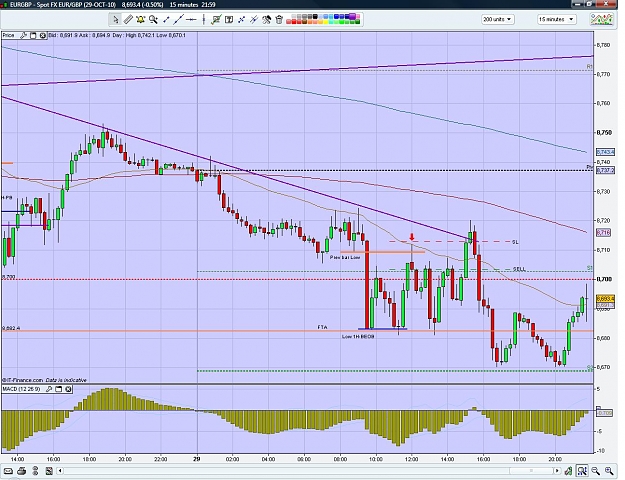Click the green hand icon in bottom bar
This screenshot has height=480, width=625.
click(568, 471)
